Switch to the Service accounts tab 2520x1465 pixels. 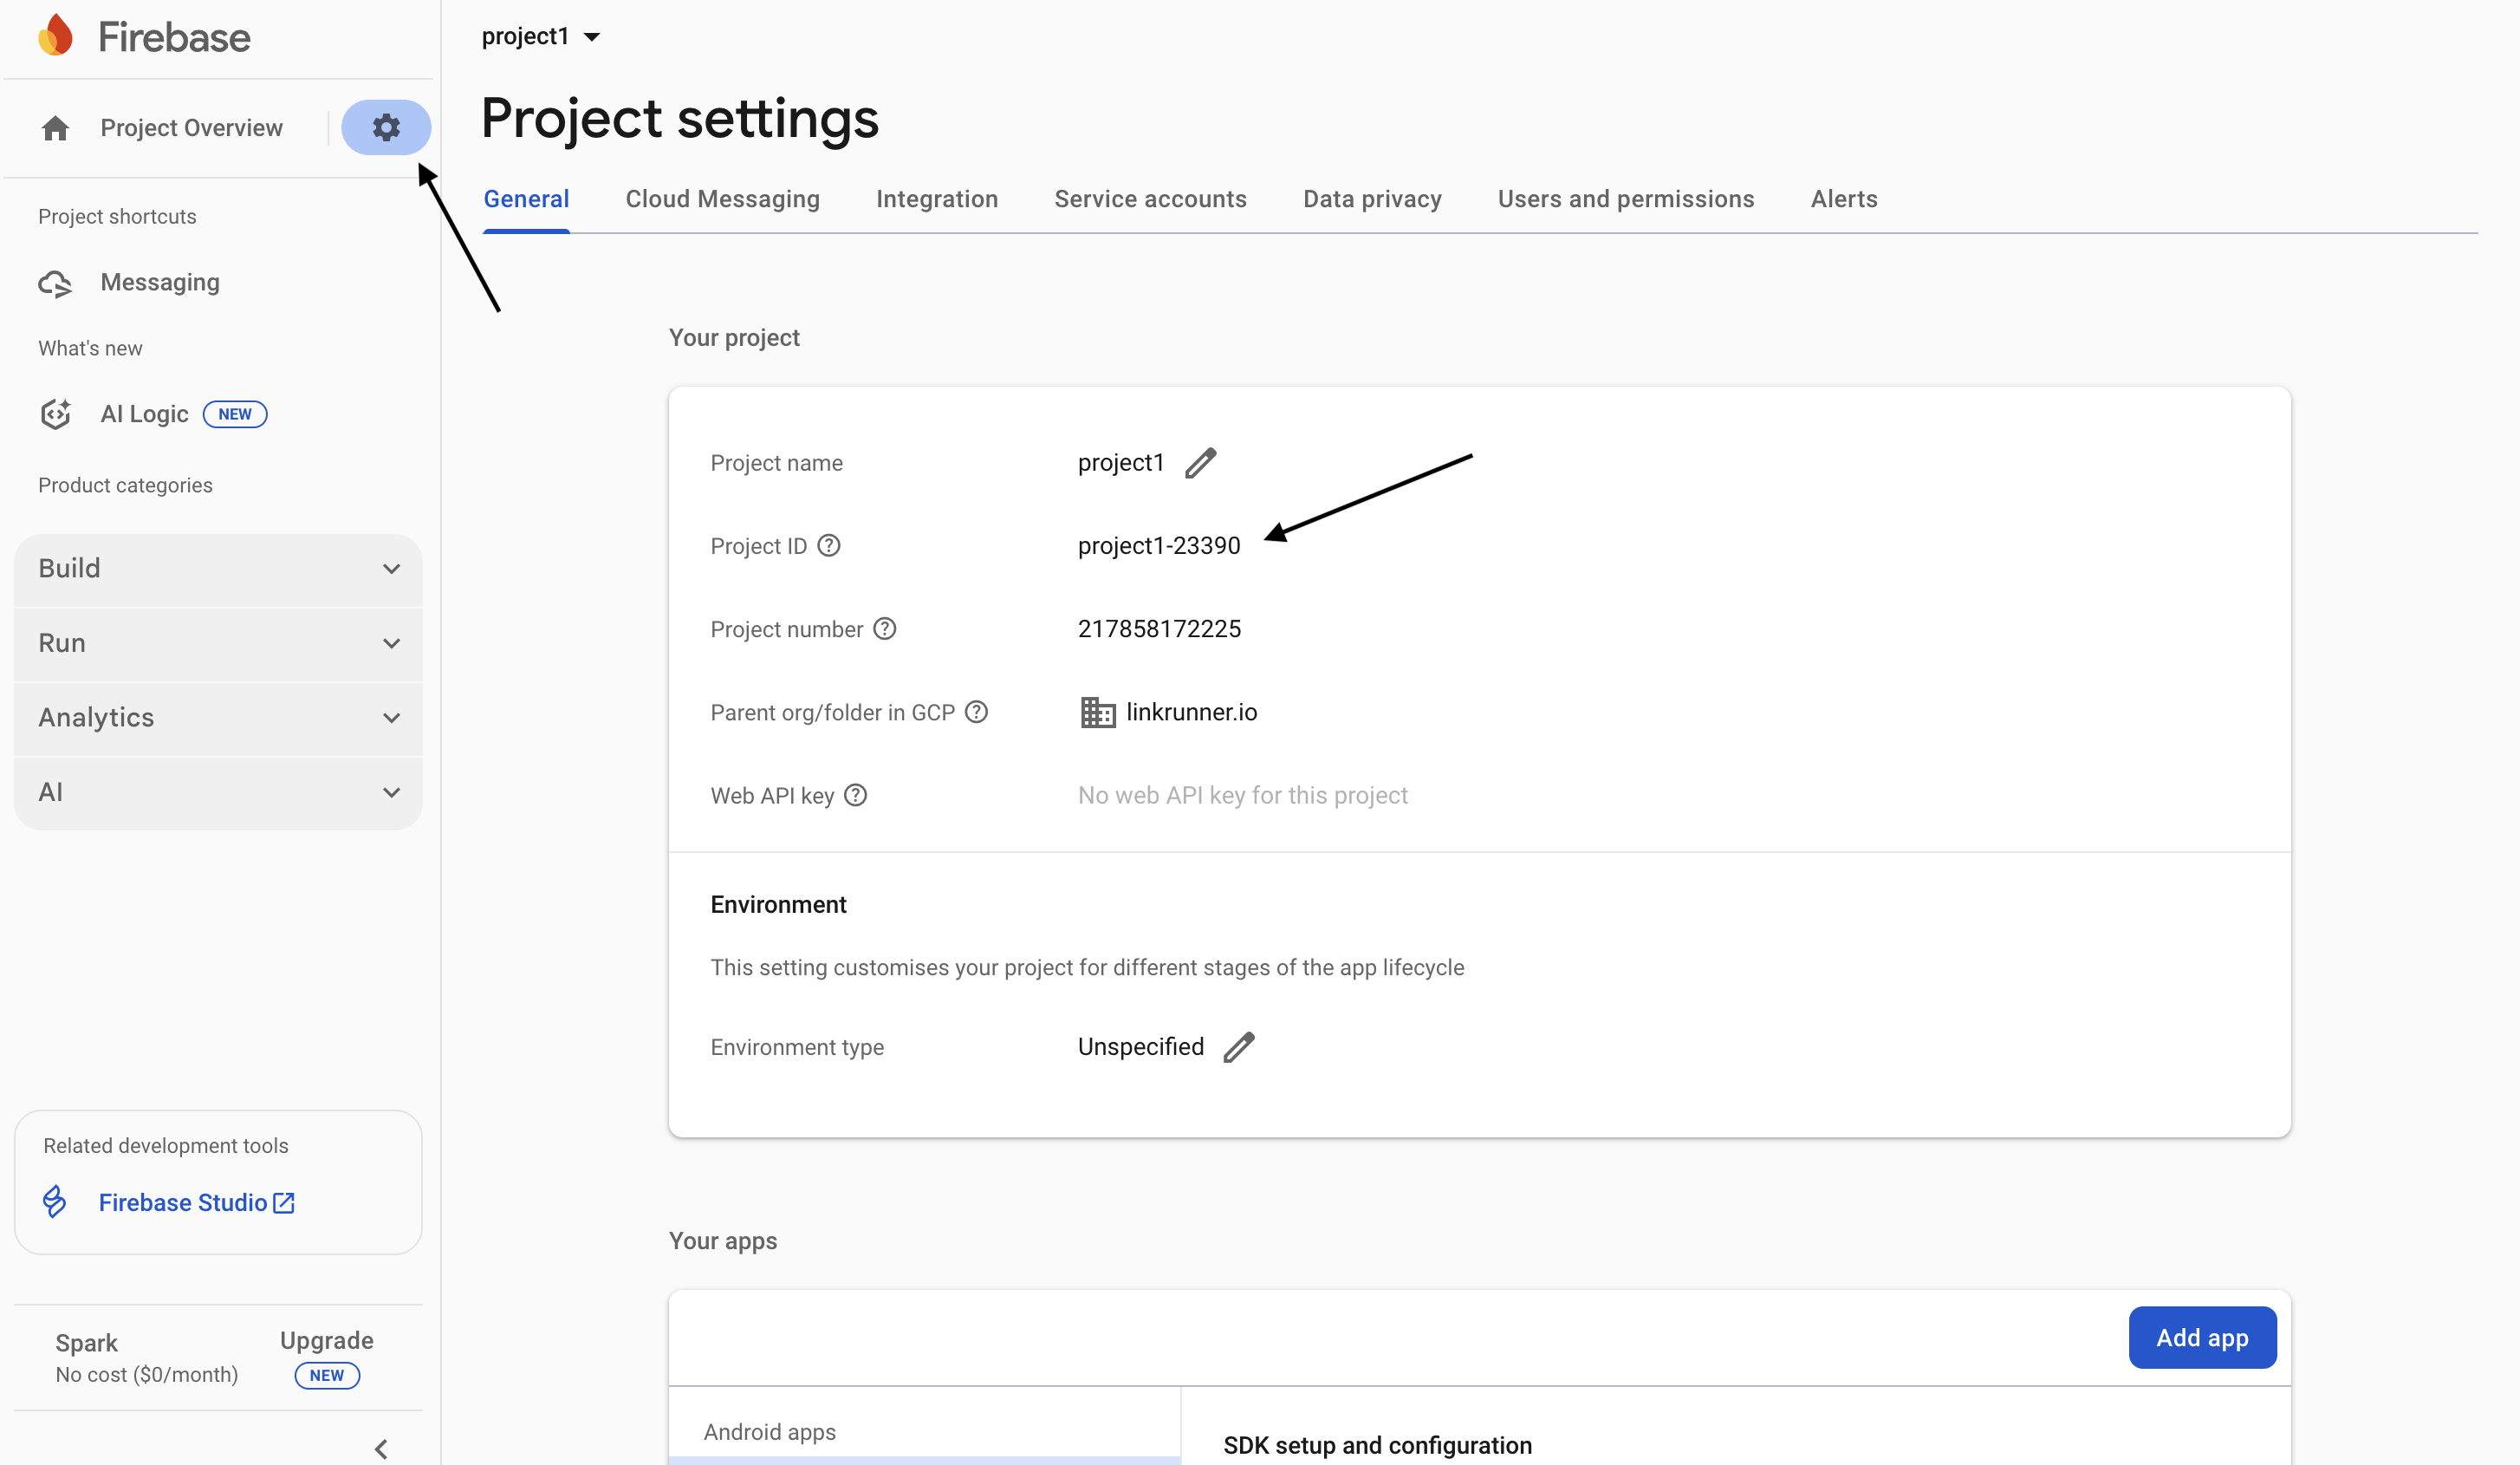point(1150,199)
